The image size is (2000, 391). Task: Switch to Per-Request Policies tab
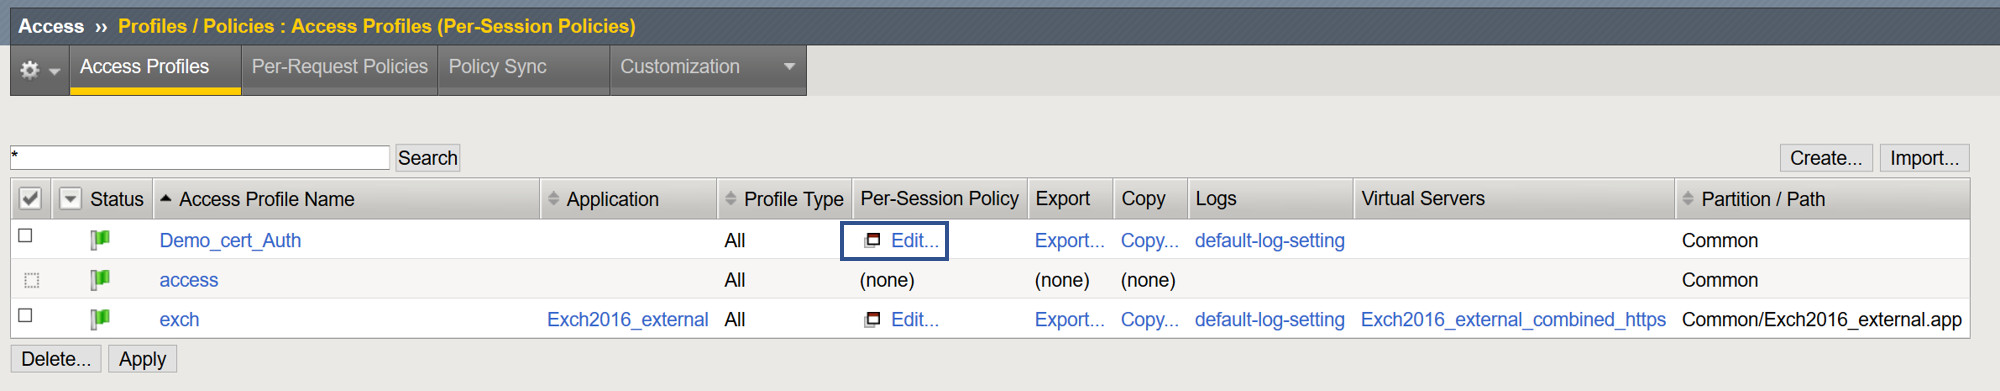340,67
